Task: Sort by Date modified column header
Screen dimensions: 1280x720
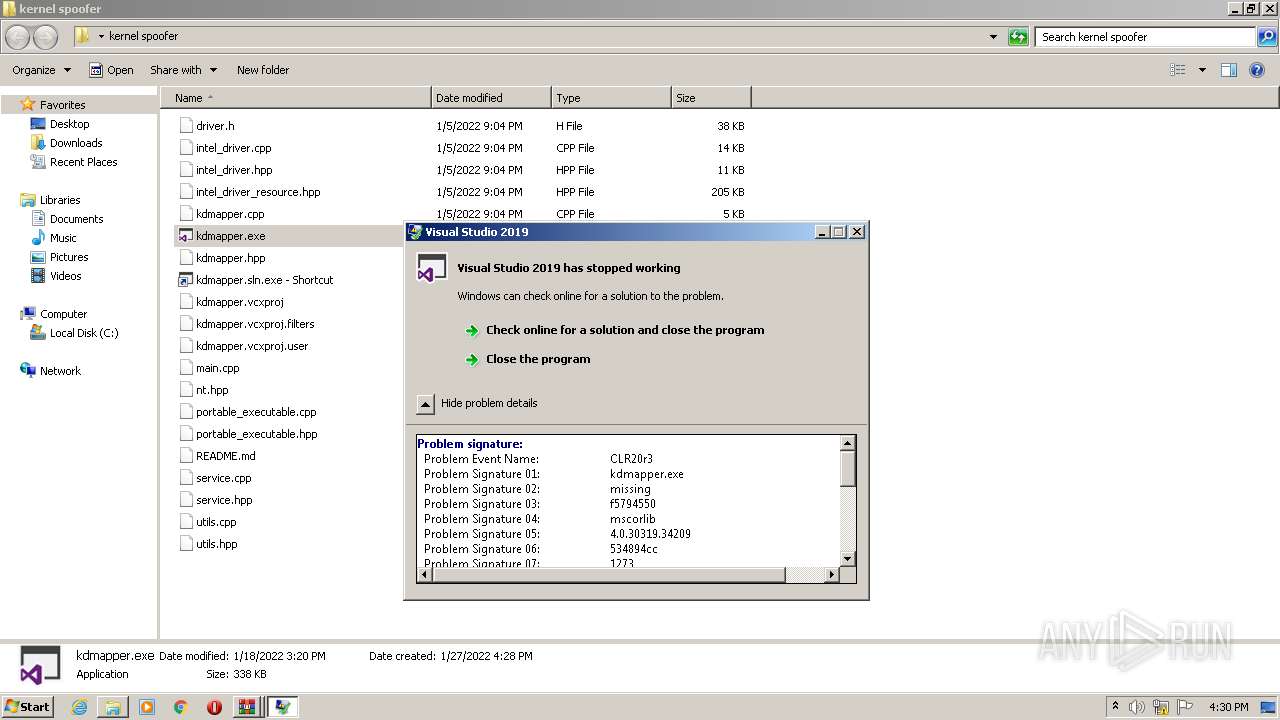Action: point(491,98)
